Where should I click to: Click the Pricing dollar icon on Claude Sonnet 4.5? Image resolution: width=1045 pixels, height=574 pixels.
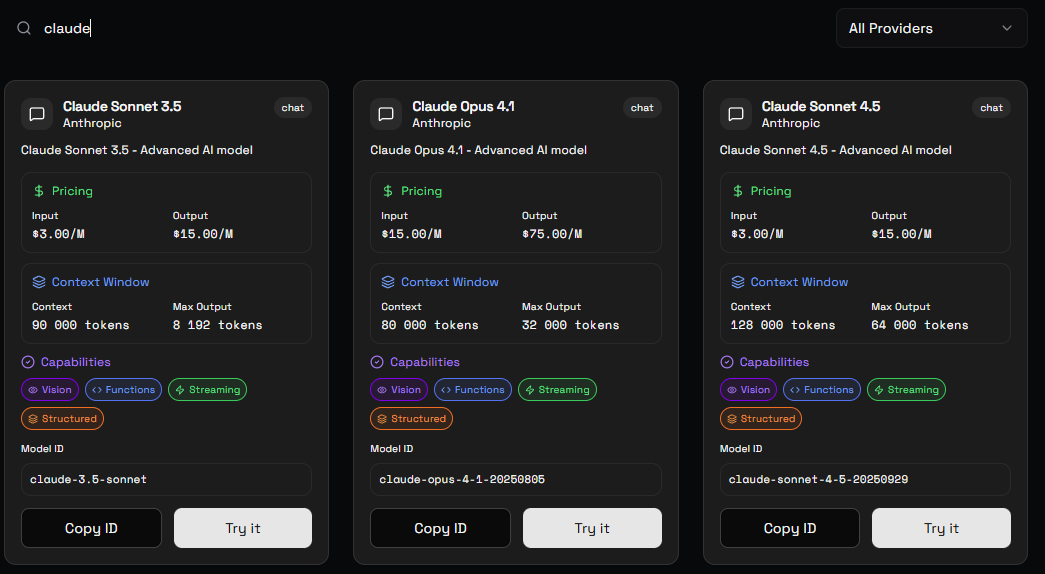pos(737,191)
